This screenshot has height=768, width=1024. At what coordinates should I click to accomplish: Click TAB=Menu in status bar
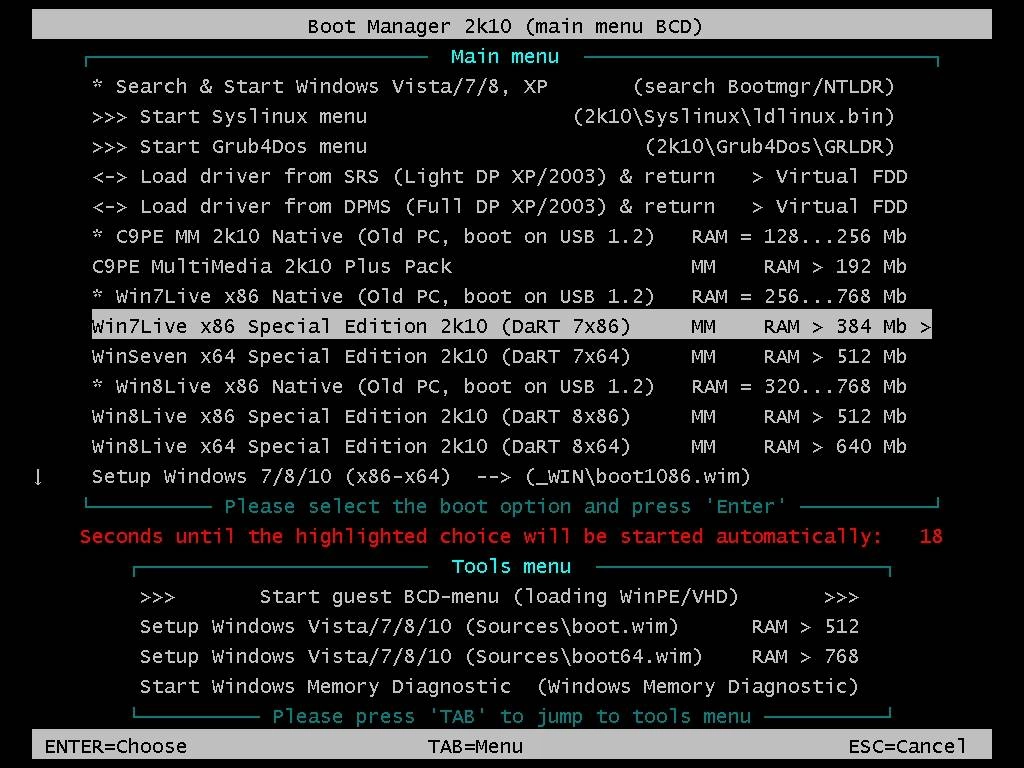475,746
